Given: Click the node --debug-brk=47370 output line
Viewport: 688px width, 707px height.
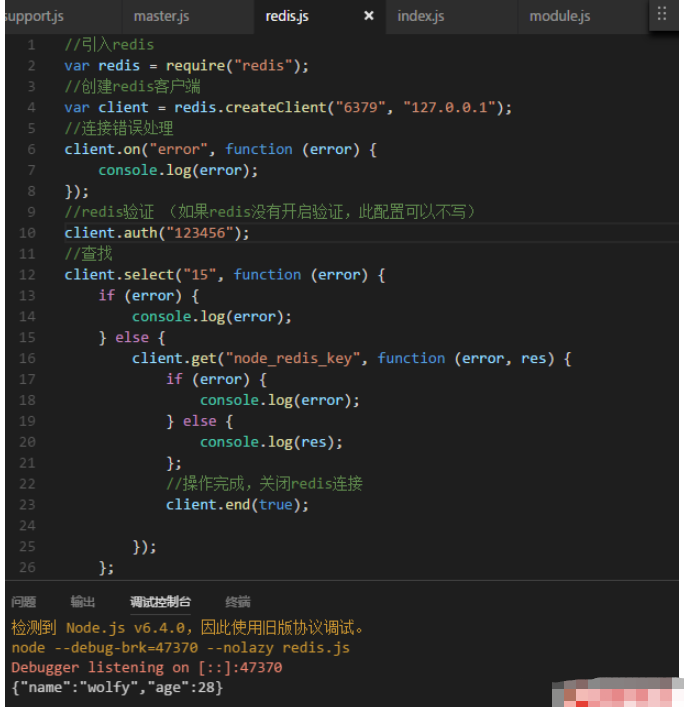Looking at the screenshot, I should 180,648.
